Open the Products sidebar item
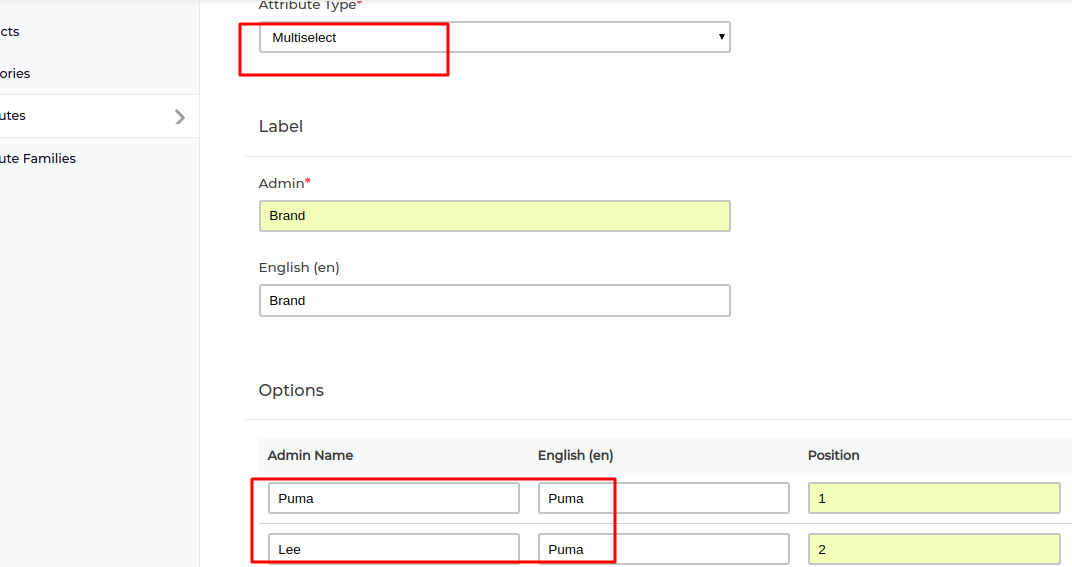The image size is (1072, 567). pyautogui.click(x=10, y=31)
